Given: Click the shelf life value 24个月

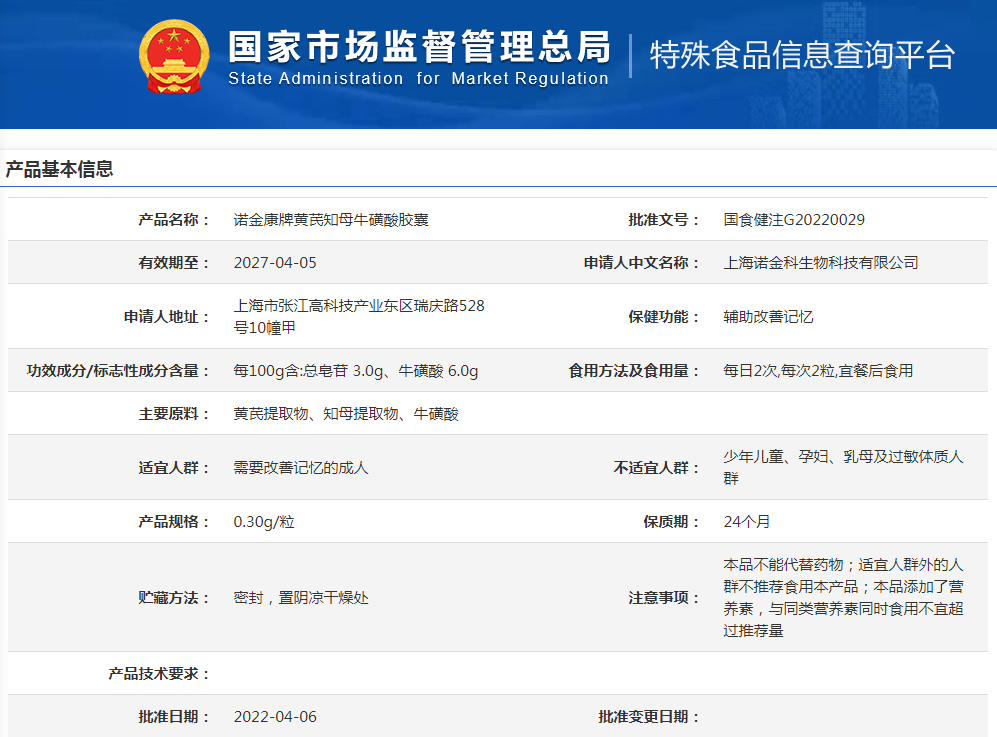Looking at the screenshot, I should 746,522.
